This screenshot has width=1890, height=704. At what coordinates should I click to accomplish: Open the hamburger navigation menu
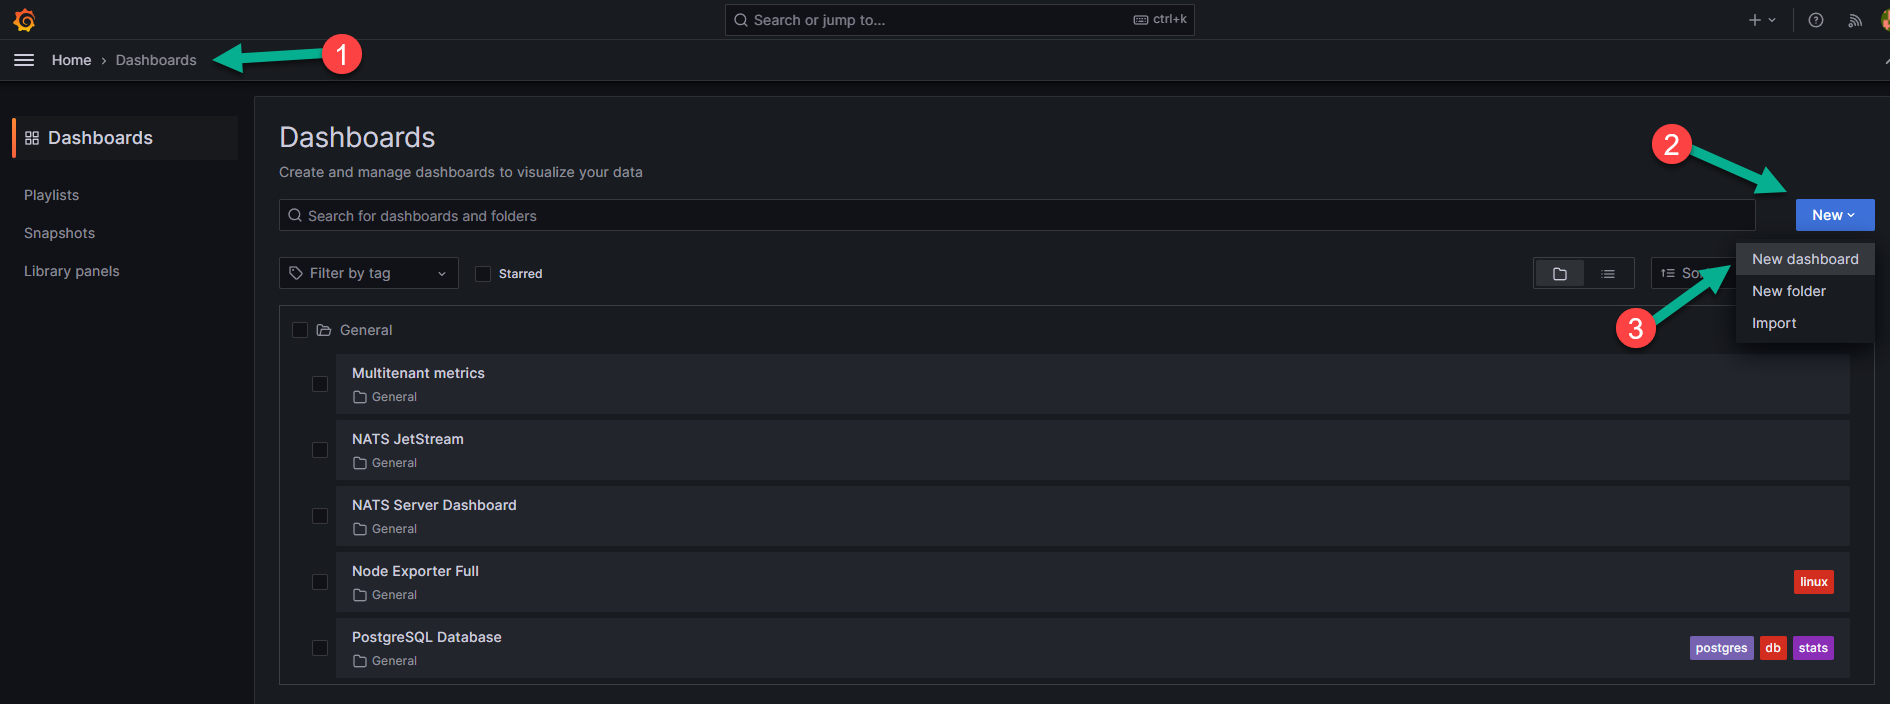[x=24, y=60]
